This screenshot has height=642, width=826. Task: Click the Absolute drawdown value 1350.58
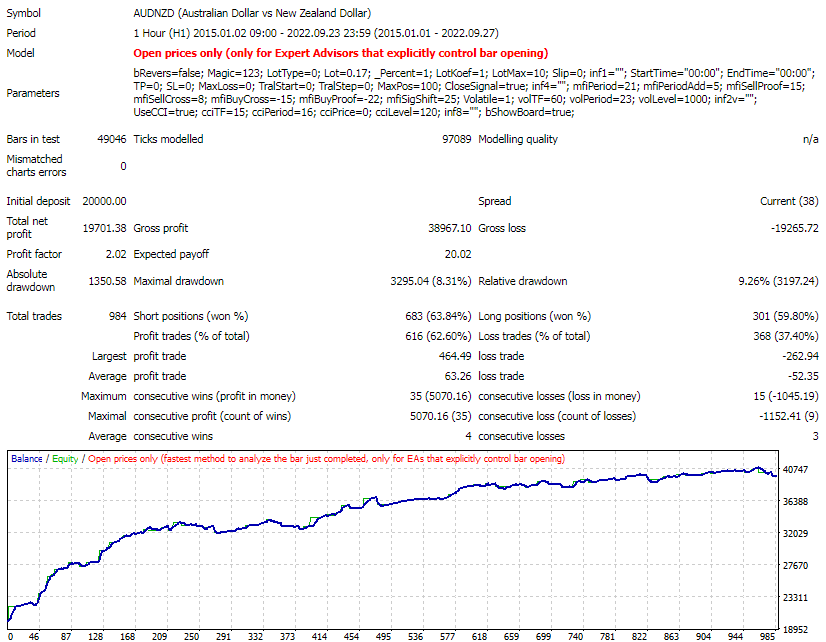[x=107, y=281]
